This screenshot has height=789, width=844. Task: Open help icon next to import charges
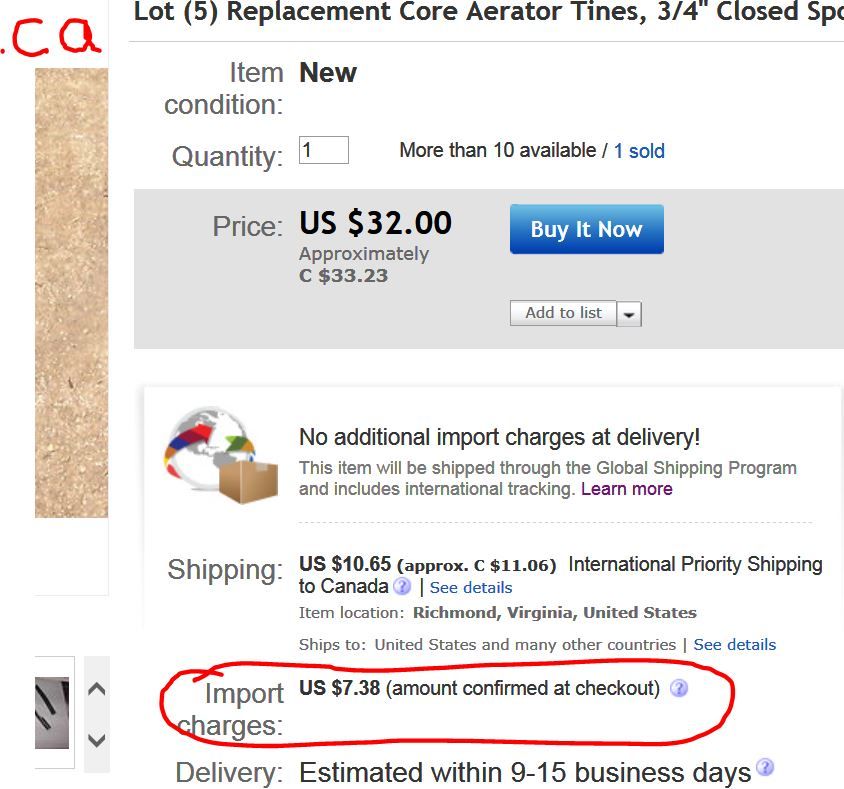(x=679, y=688)
